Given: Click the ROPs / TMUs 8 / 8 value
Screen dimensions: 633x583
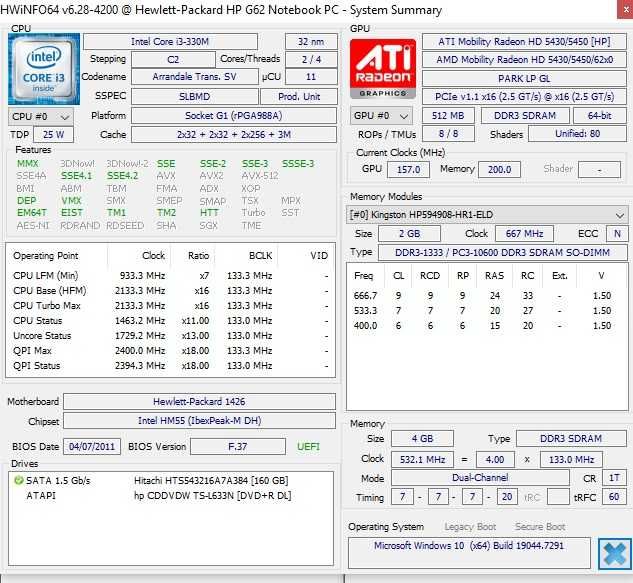Looking at the screenshot, I should (448, 134).
